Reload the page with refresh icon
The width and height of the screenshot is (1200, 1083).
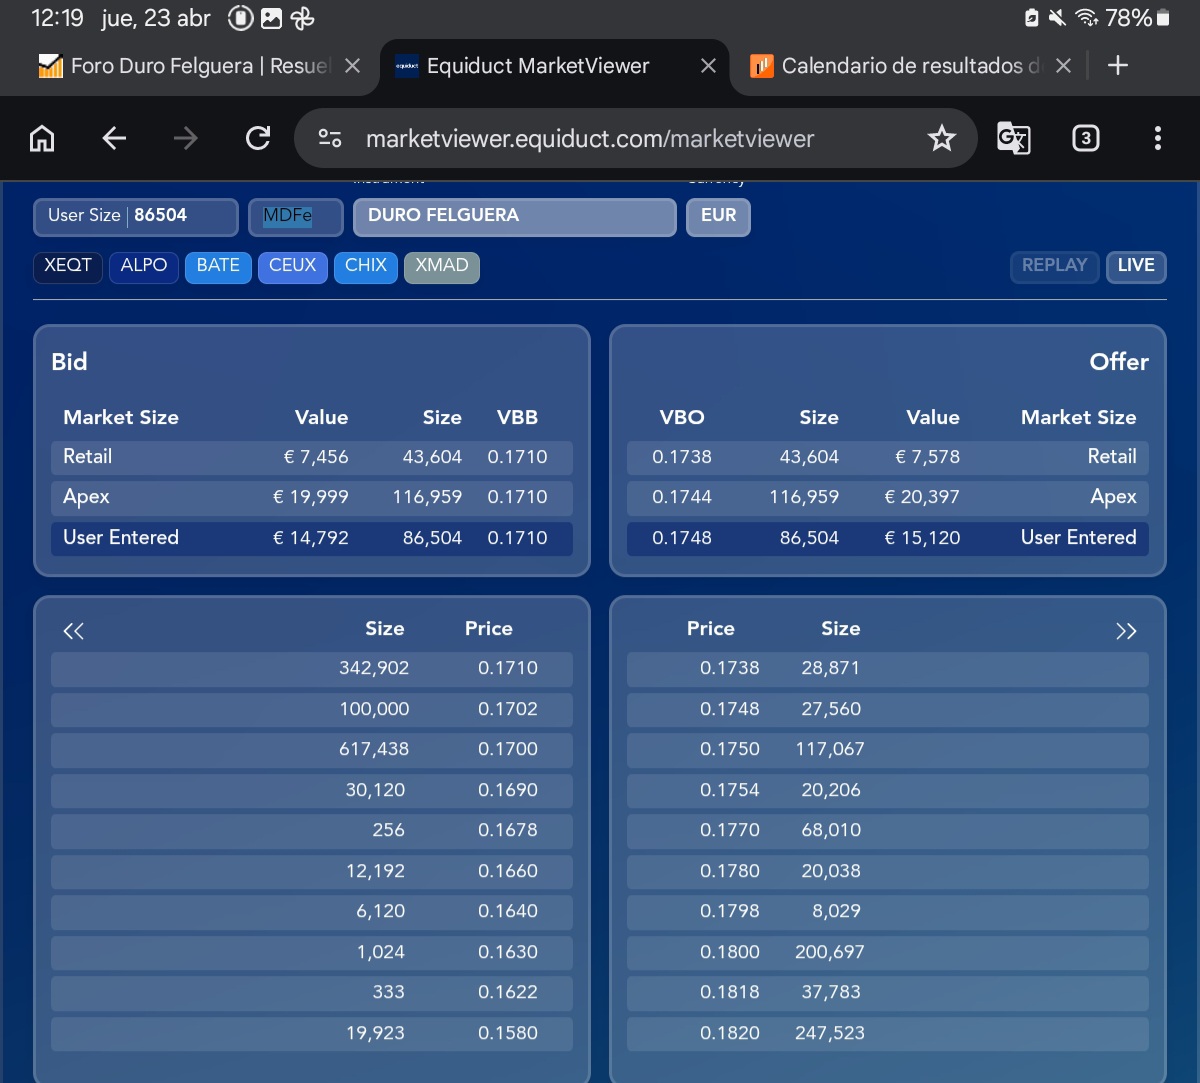[258, 138]
